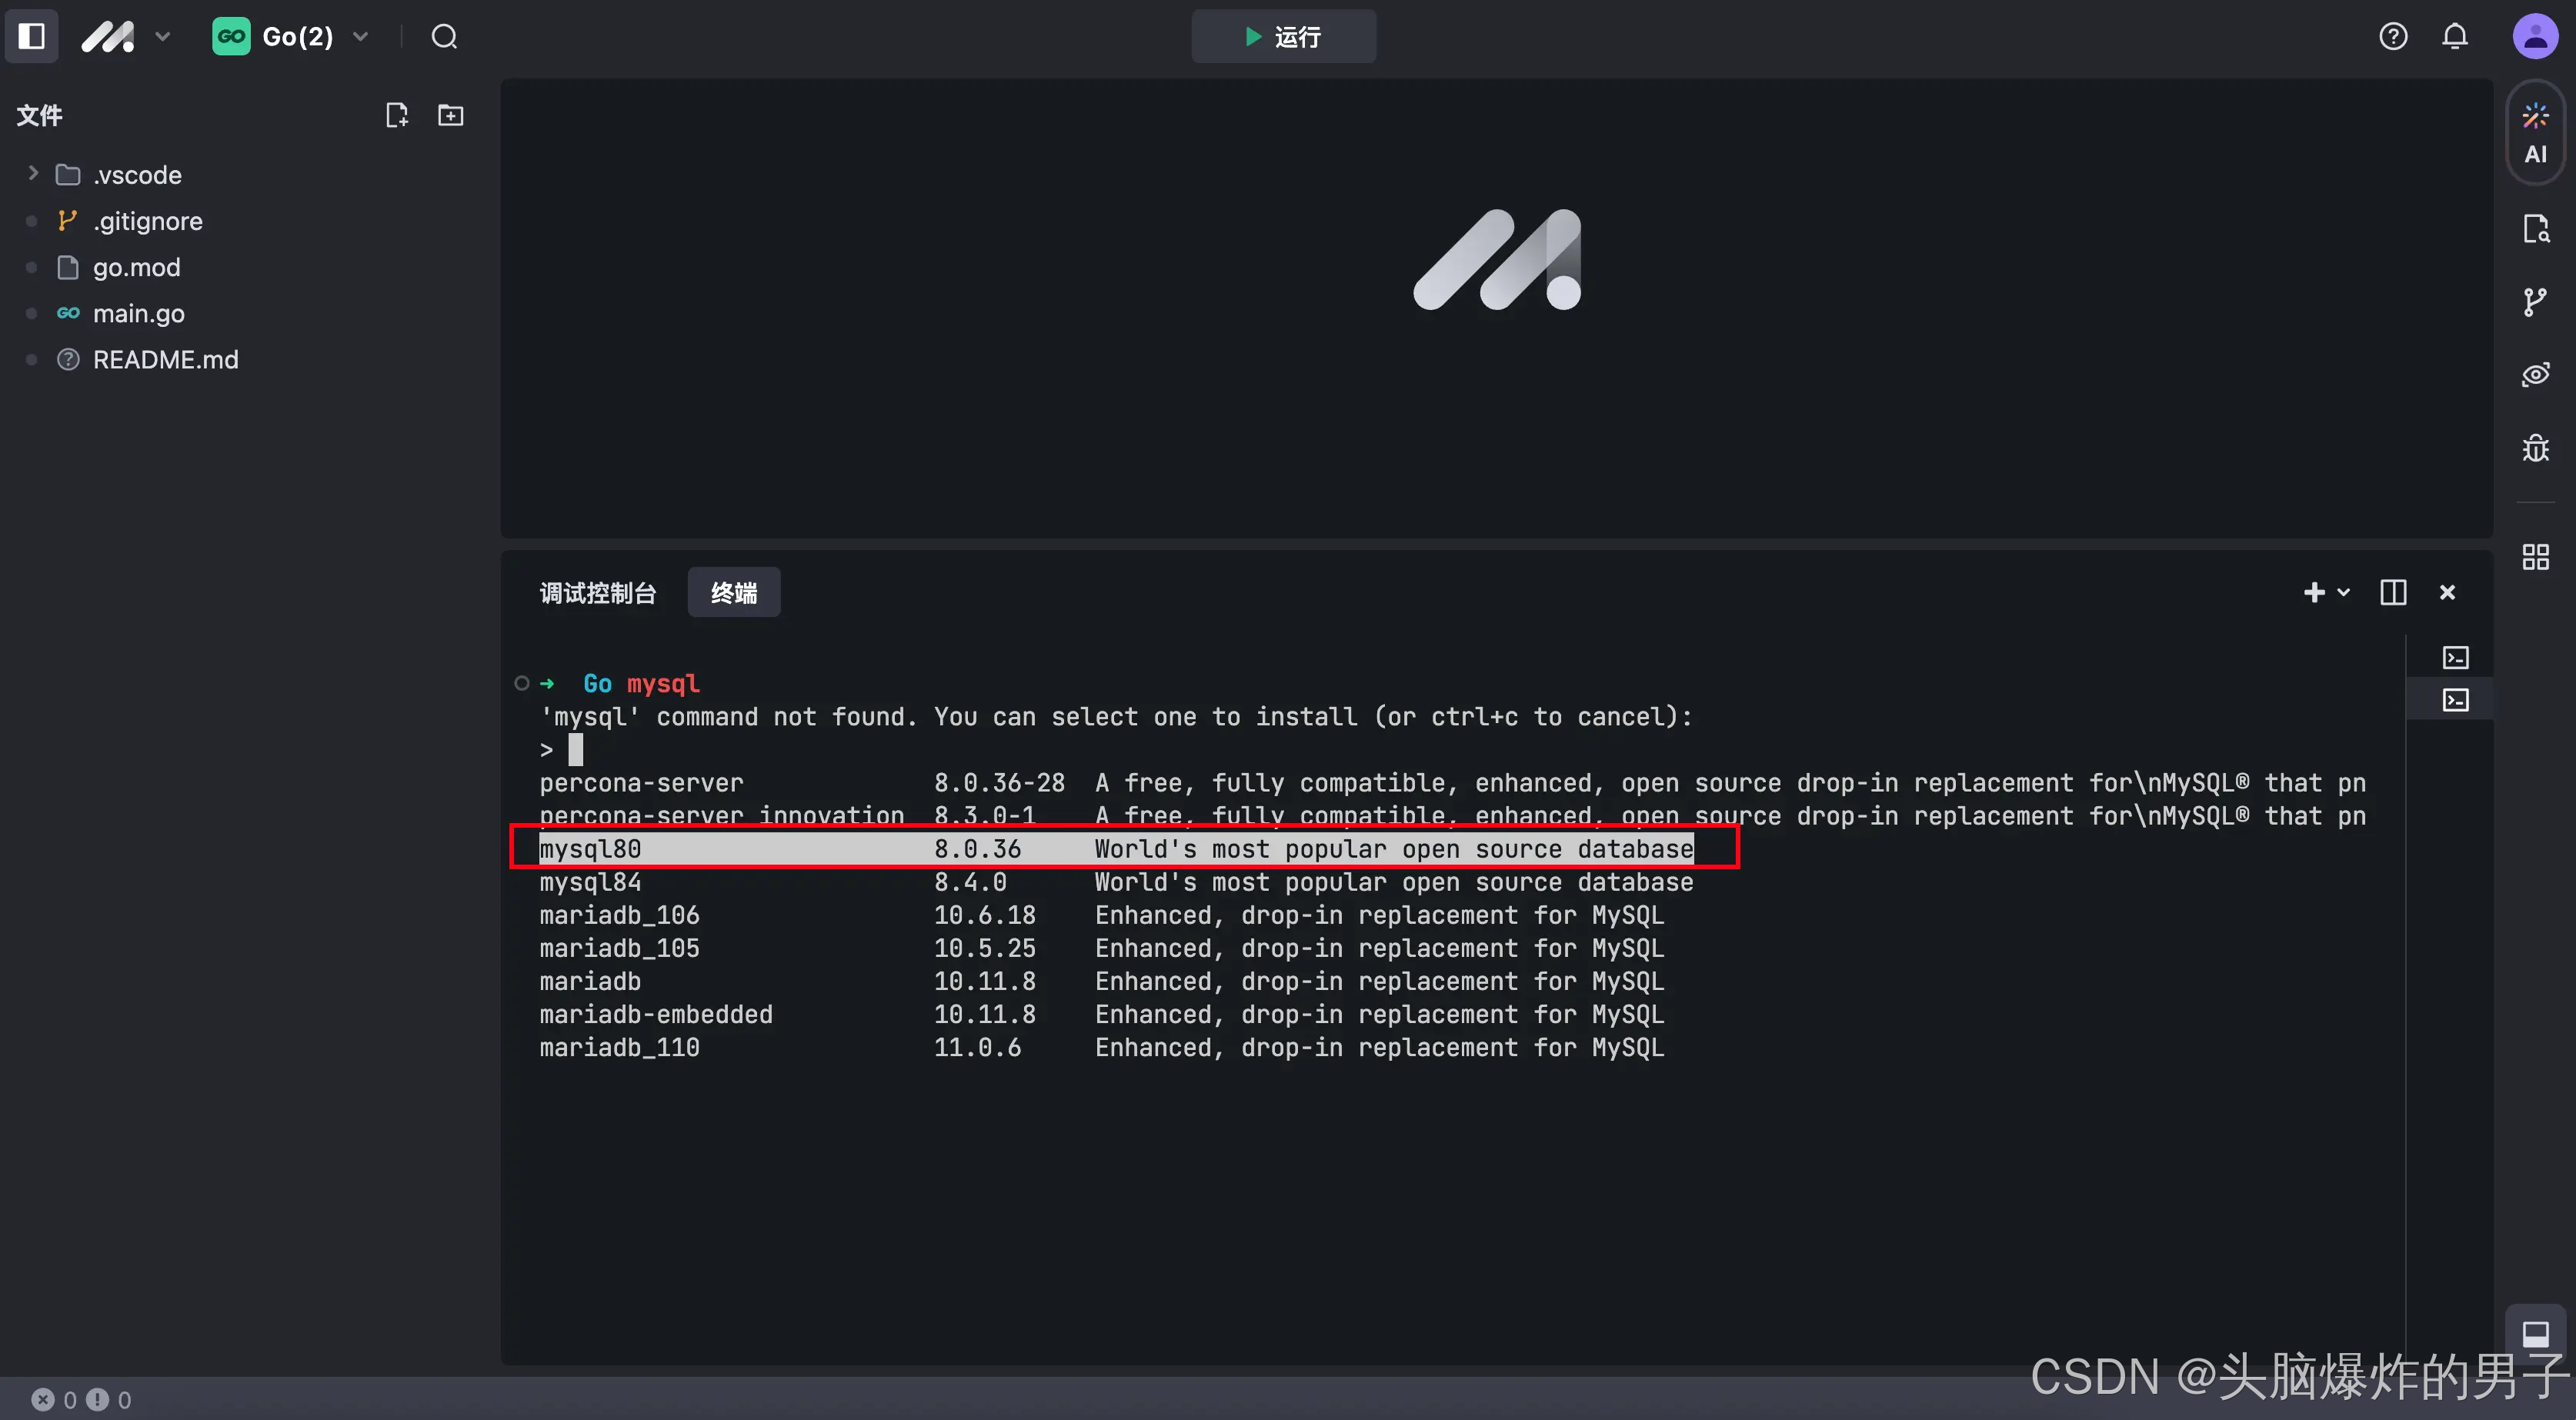This screenshot has width=2576, height=1420.
Task: Create a new folder in the explorer
Action: pos(450,114)
